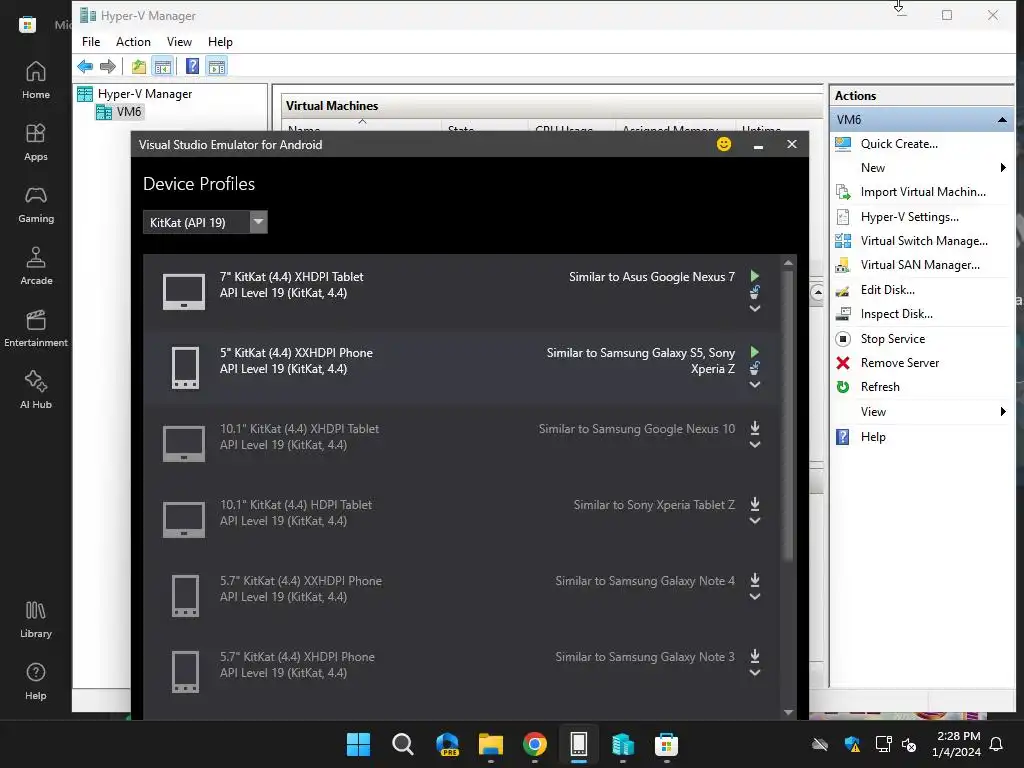
Task: Expand details for 5.7" KitKat XXHDPI Phone
Action: pos(754,597)
